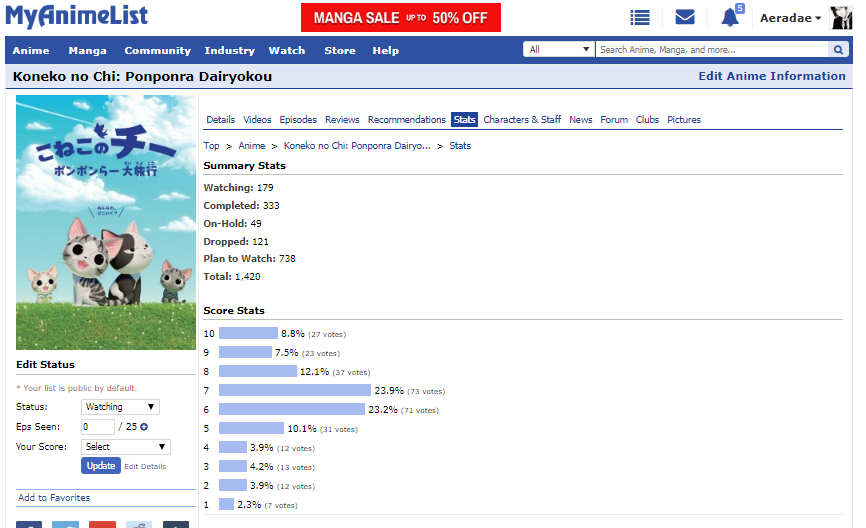The image size is (866, 528).
Task: Click the MyAnimeList logo
Action: [x=77, y=17]
